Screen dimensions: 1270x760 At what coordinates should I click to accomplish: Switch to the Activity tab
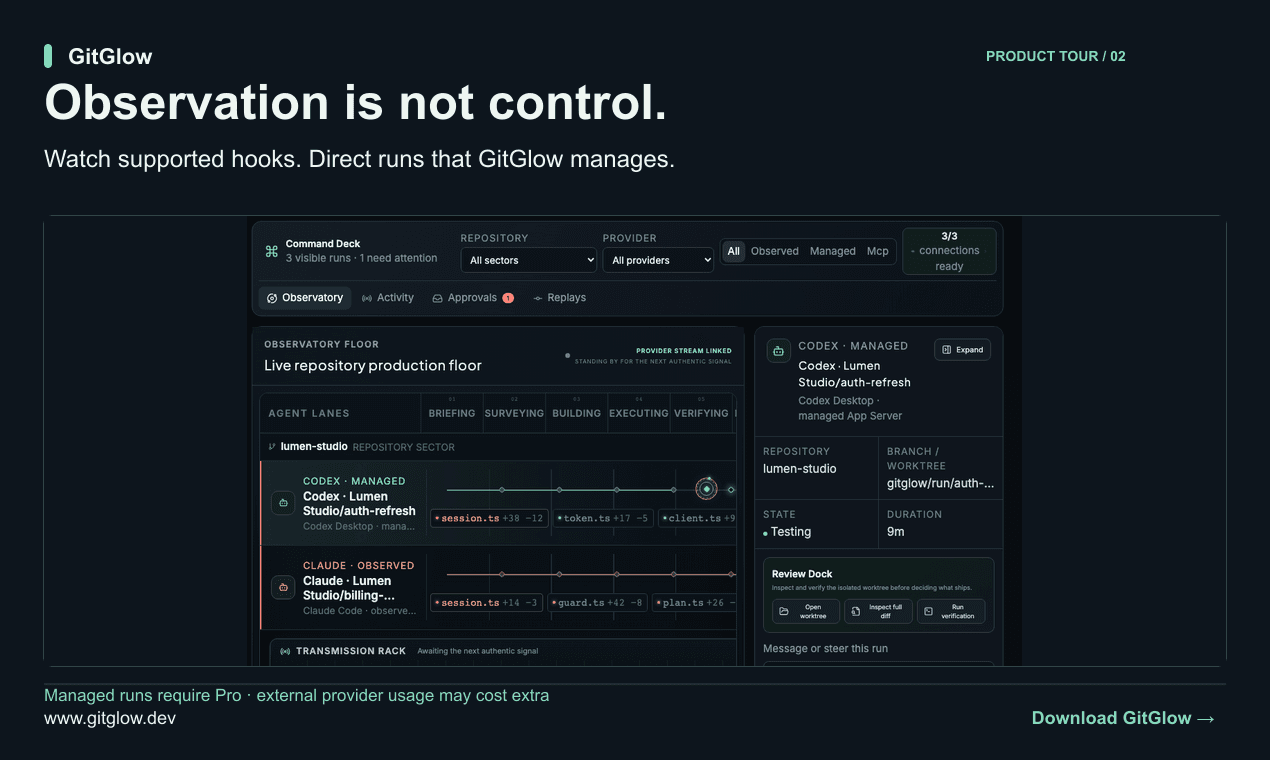(388, 298)
